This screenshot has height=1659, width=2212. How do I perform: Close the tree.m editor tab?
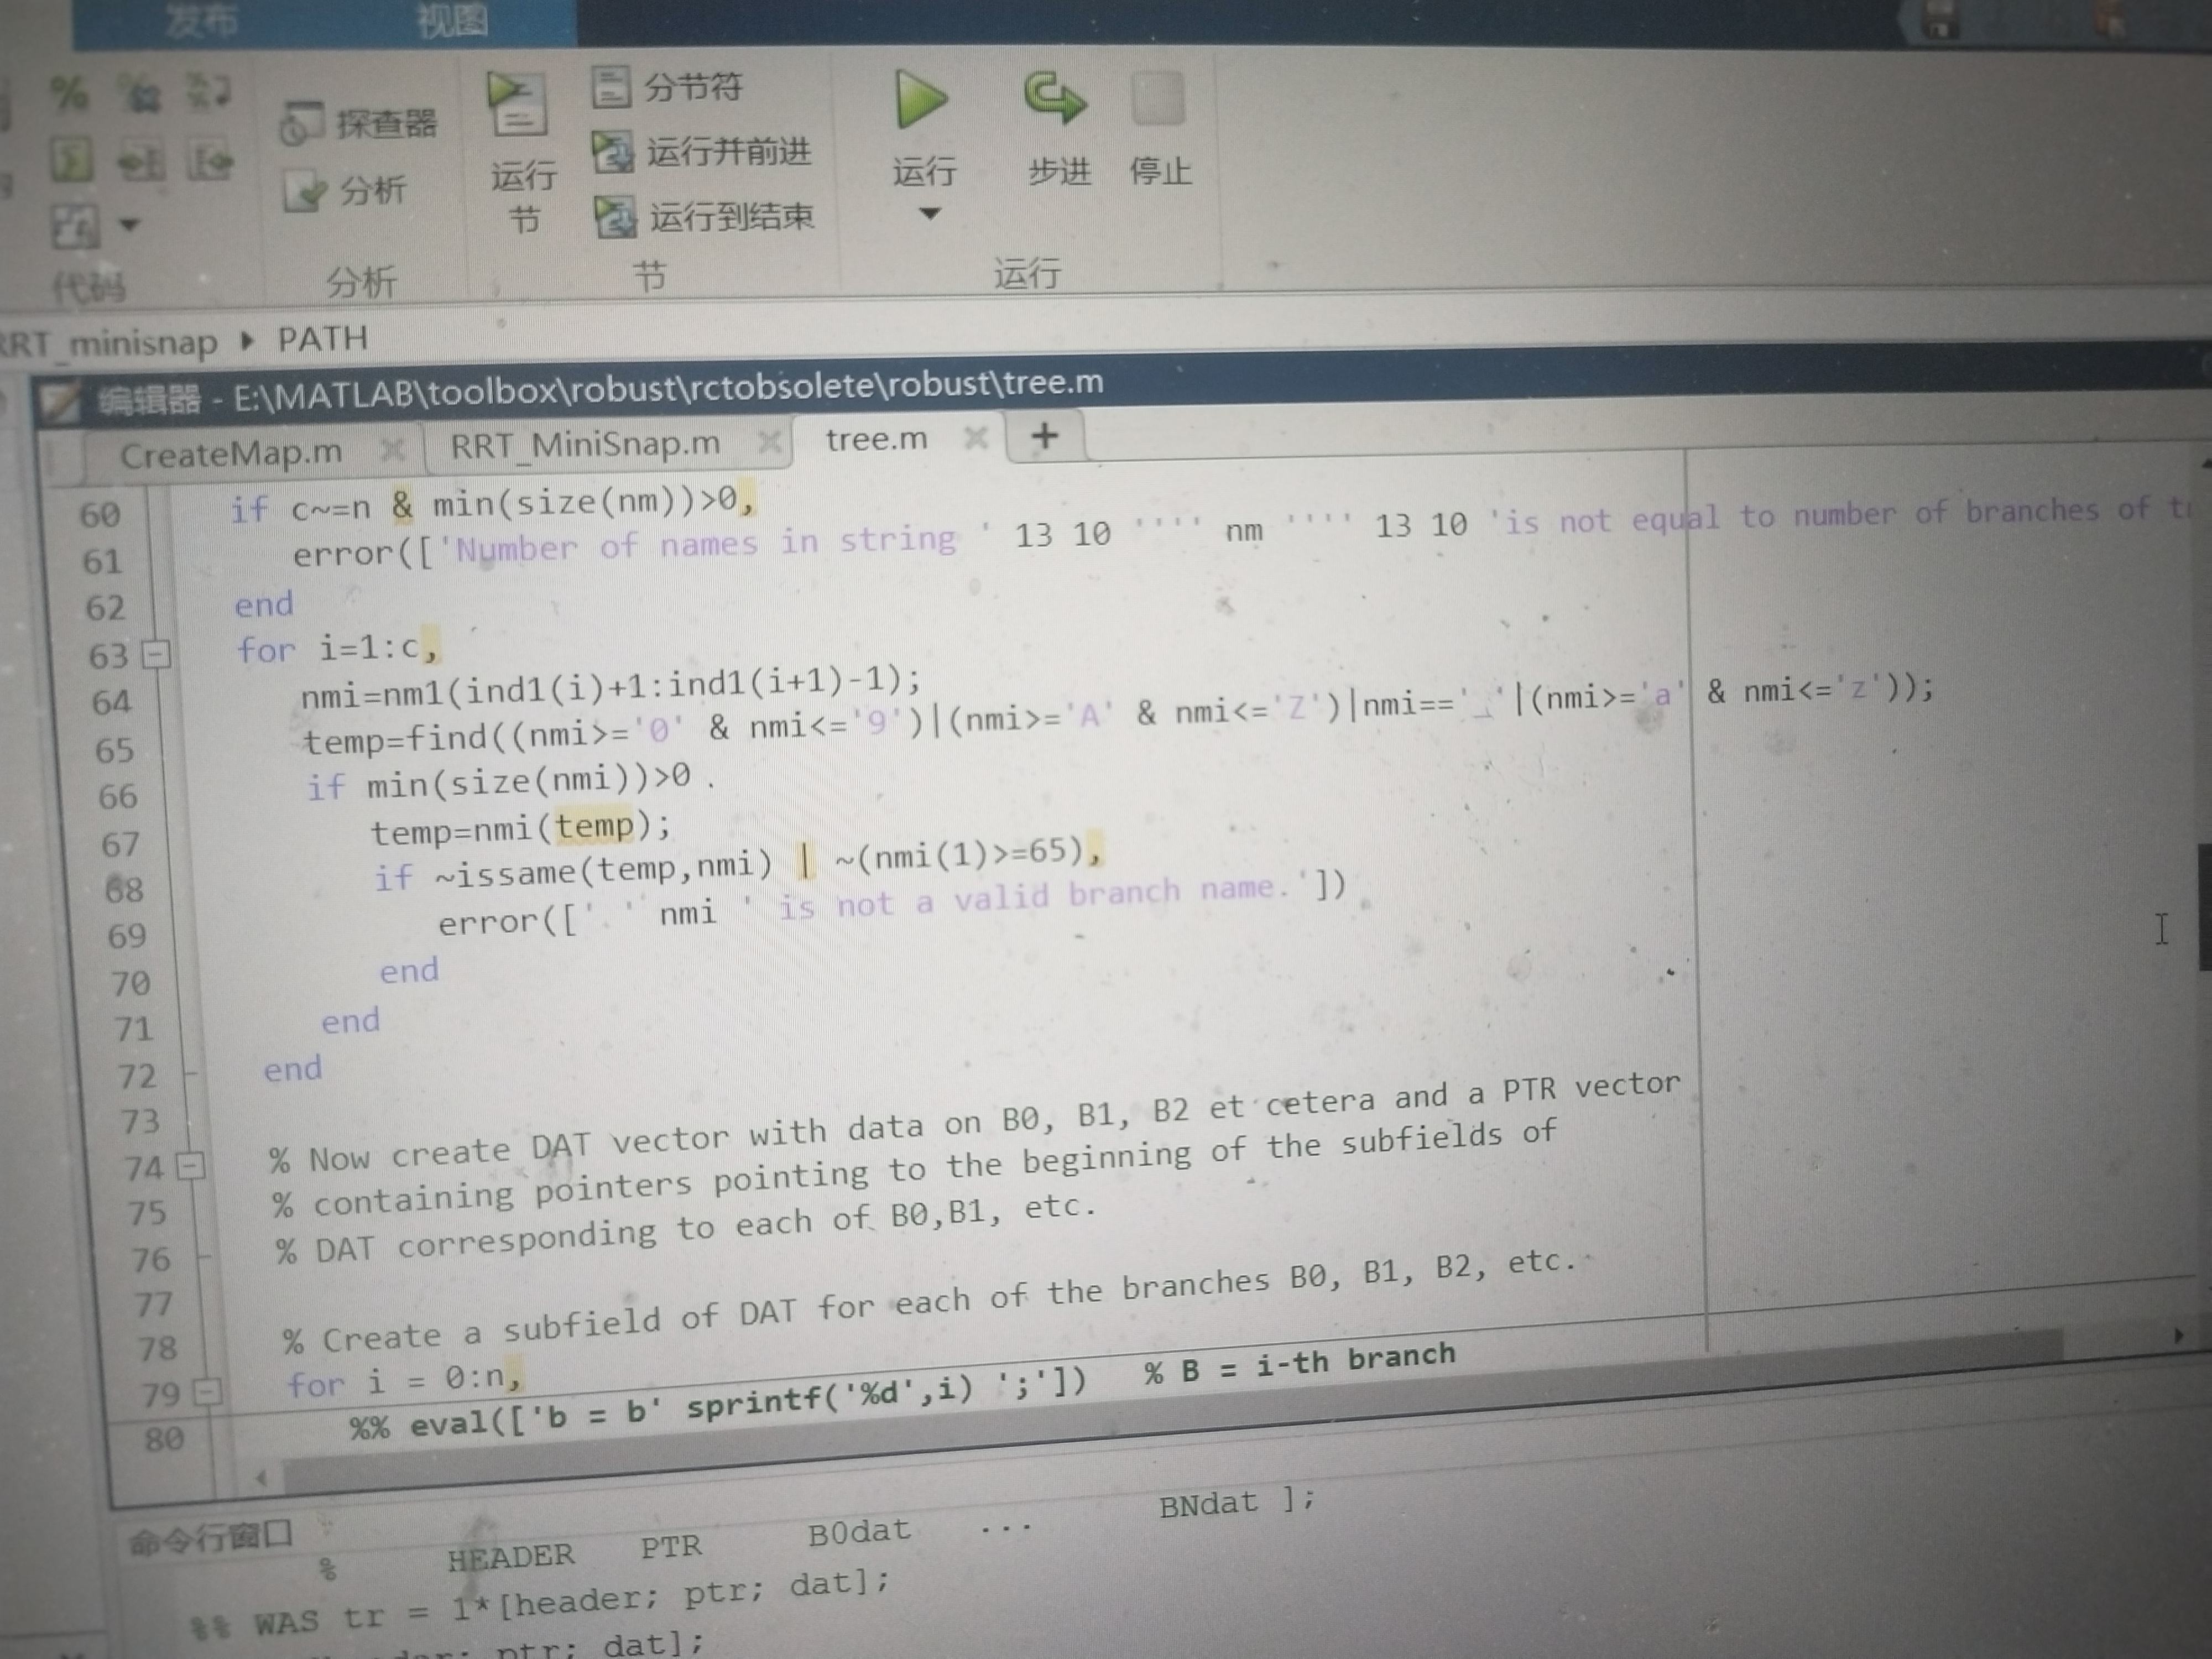976,438
